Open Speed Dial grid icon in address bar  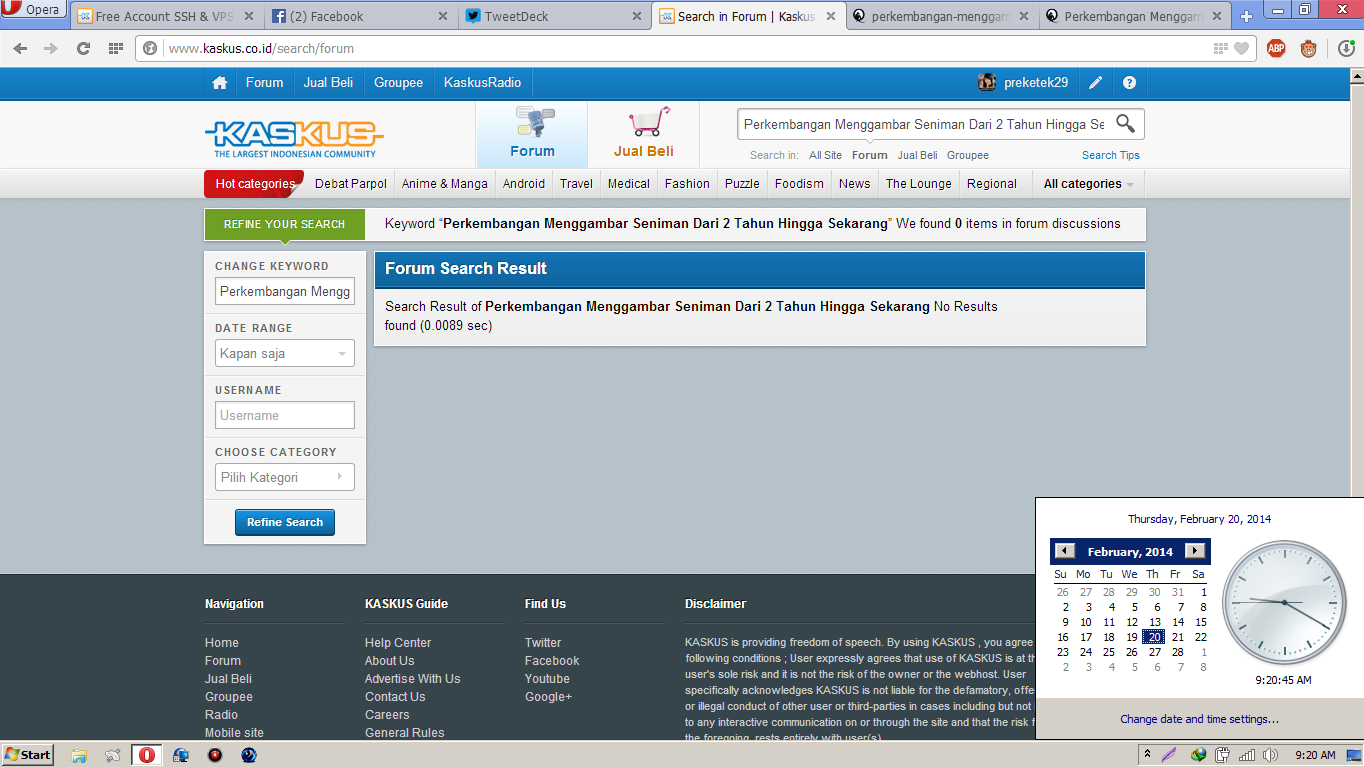click(x=1220, y=48)
